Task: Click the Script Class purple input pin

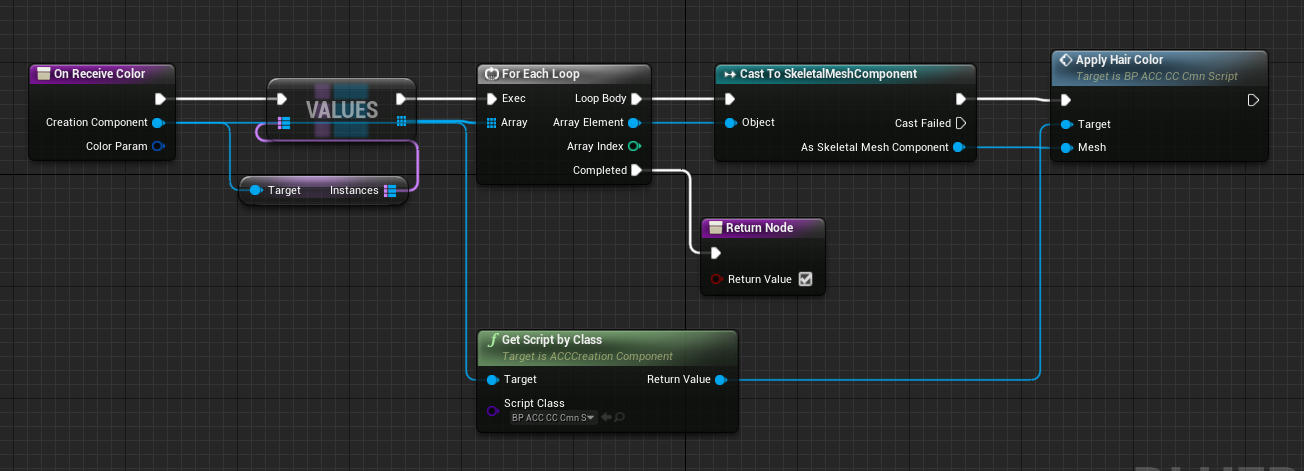Action: (x=492, y=410)
